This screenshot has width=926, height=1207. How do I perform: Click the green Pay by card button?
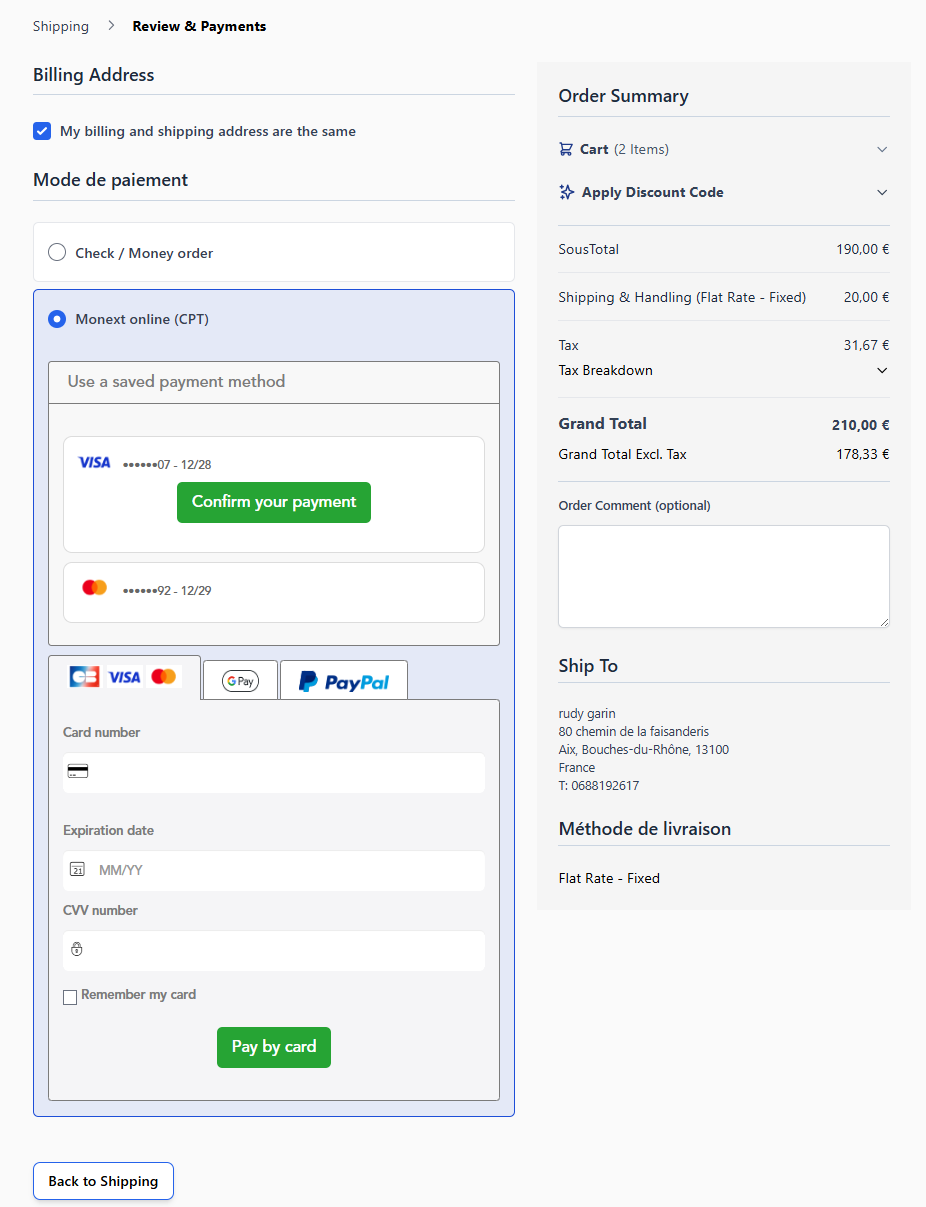(x=273, y=1047)
